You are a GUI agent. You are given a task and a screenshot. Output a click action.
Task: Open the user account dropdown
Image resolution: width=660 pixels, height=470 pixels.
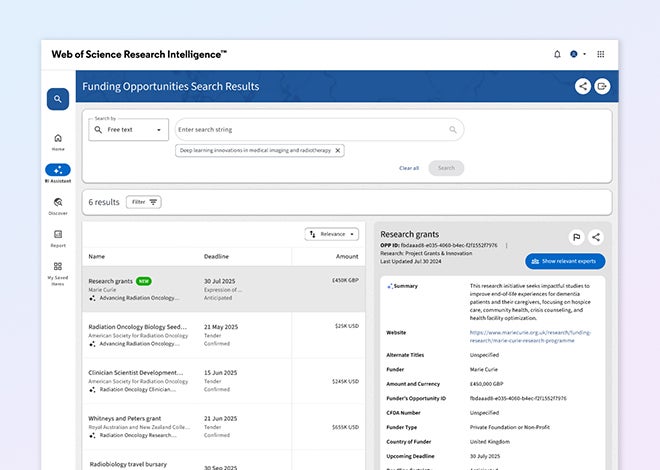point(578,54)
